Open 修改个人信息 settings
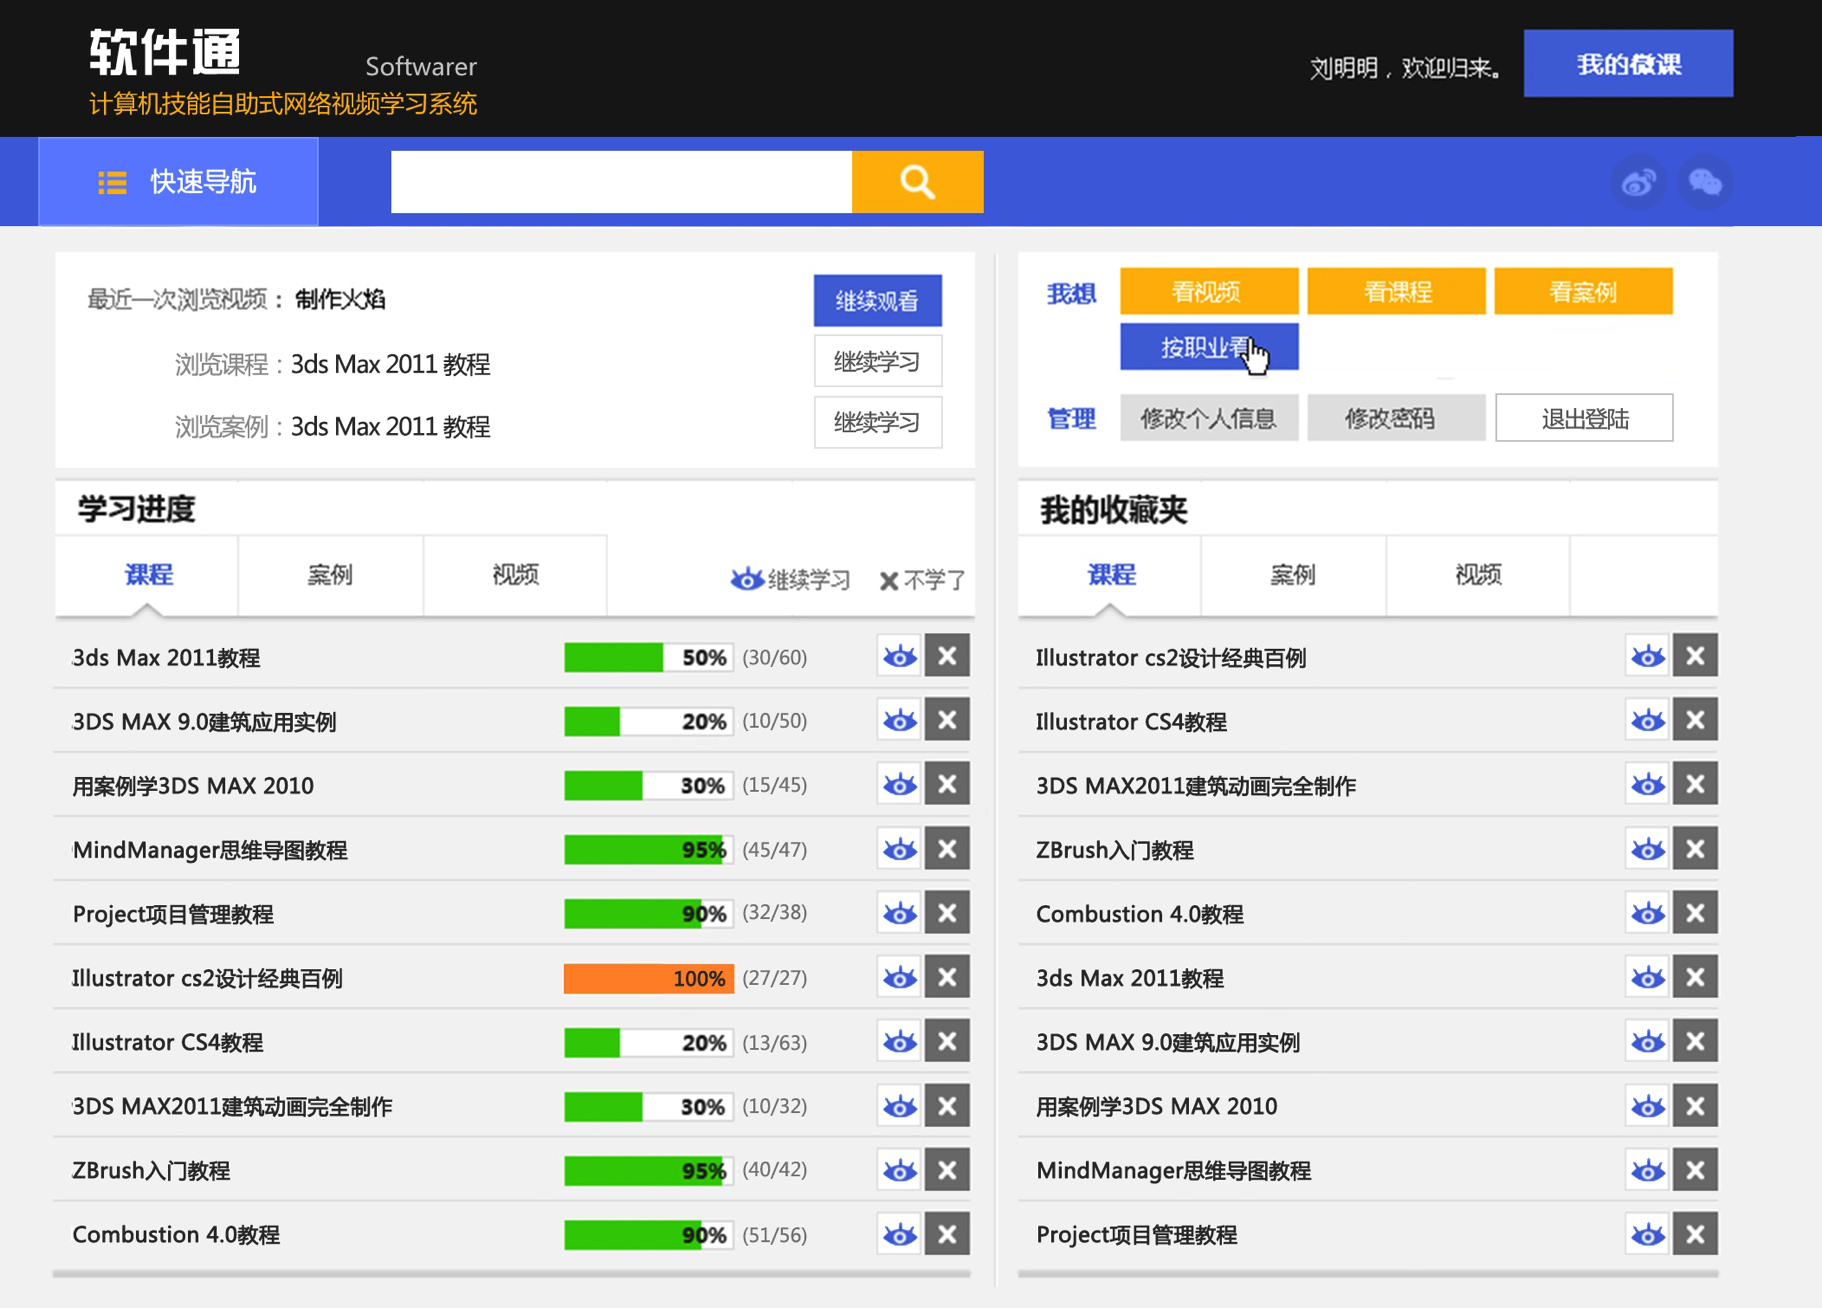Screen dimensions: 1822x1308 pos(1209,418)
